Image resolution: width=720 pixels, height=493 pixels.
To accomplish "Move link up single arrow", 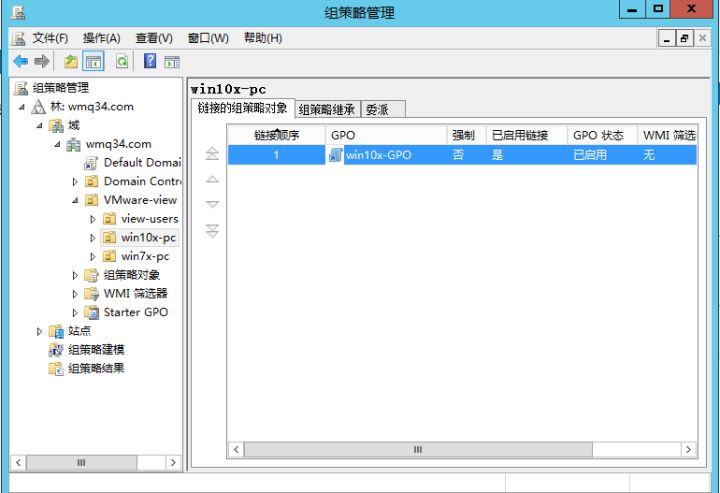I will [212, 179].
